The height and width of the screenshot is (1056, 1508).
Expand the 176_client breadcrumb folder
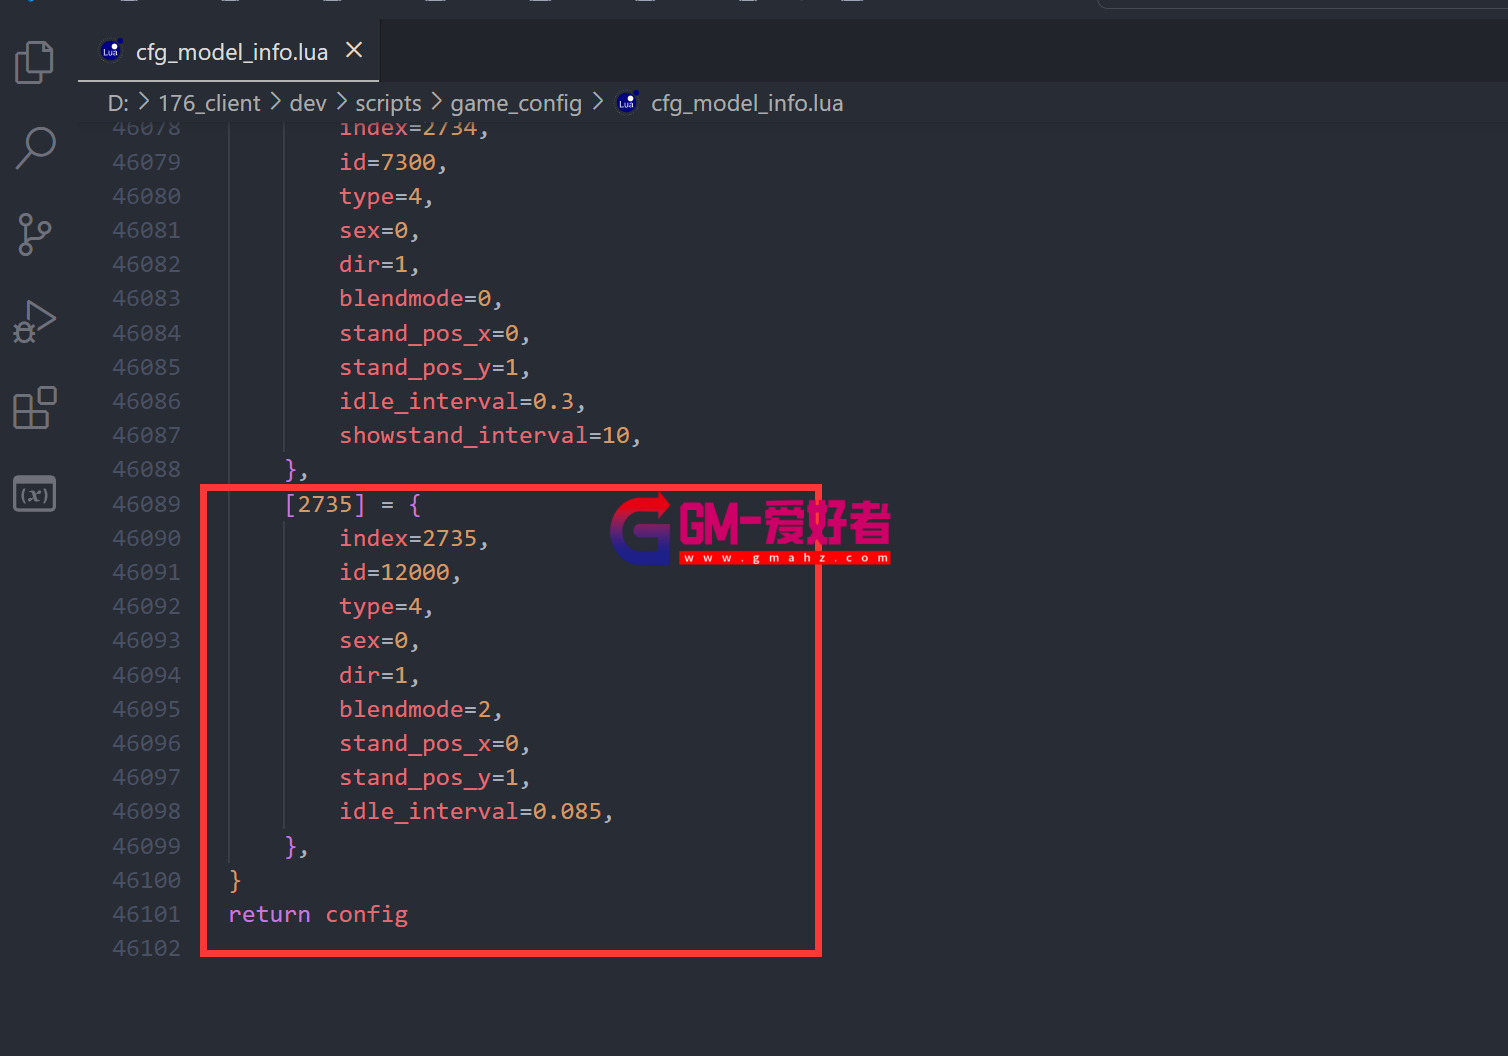point(209,103)
